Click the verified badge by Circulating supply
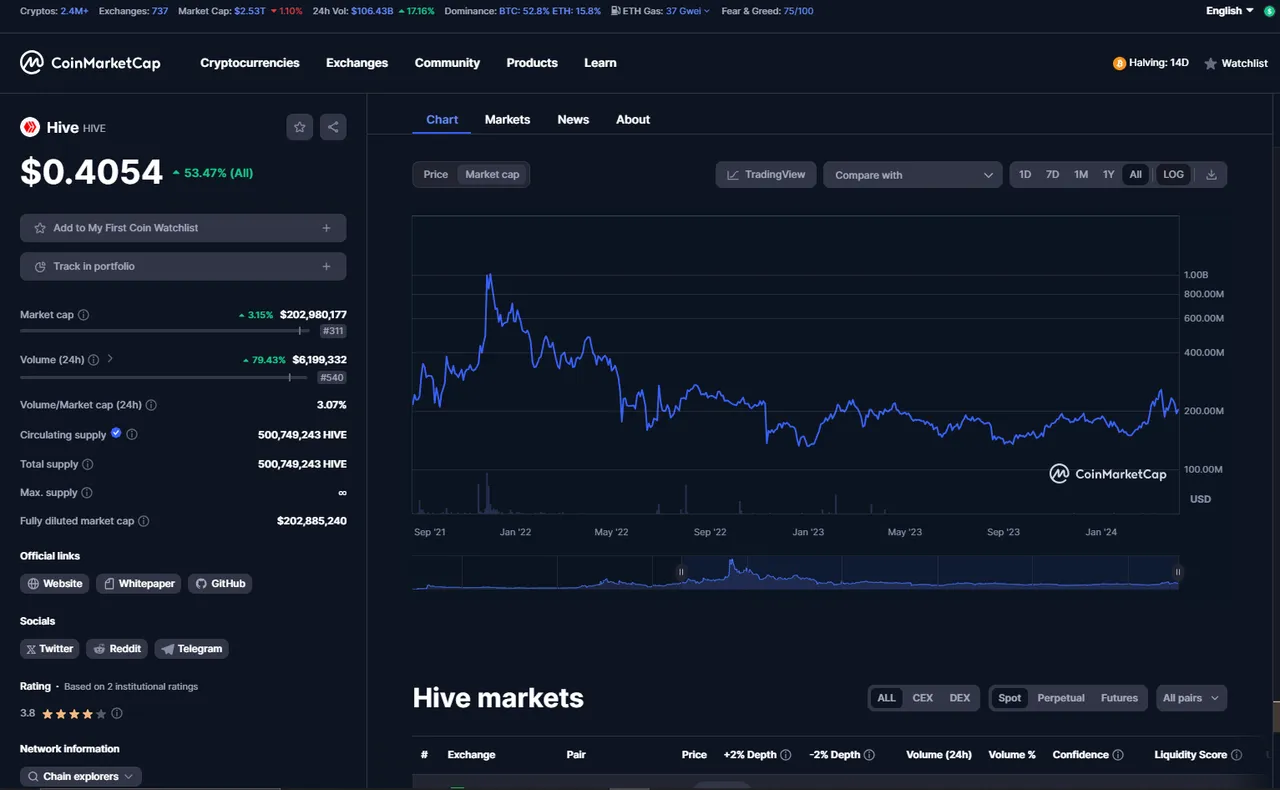 coord(116,434)
